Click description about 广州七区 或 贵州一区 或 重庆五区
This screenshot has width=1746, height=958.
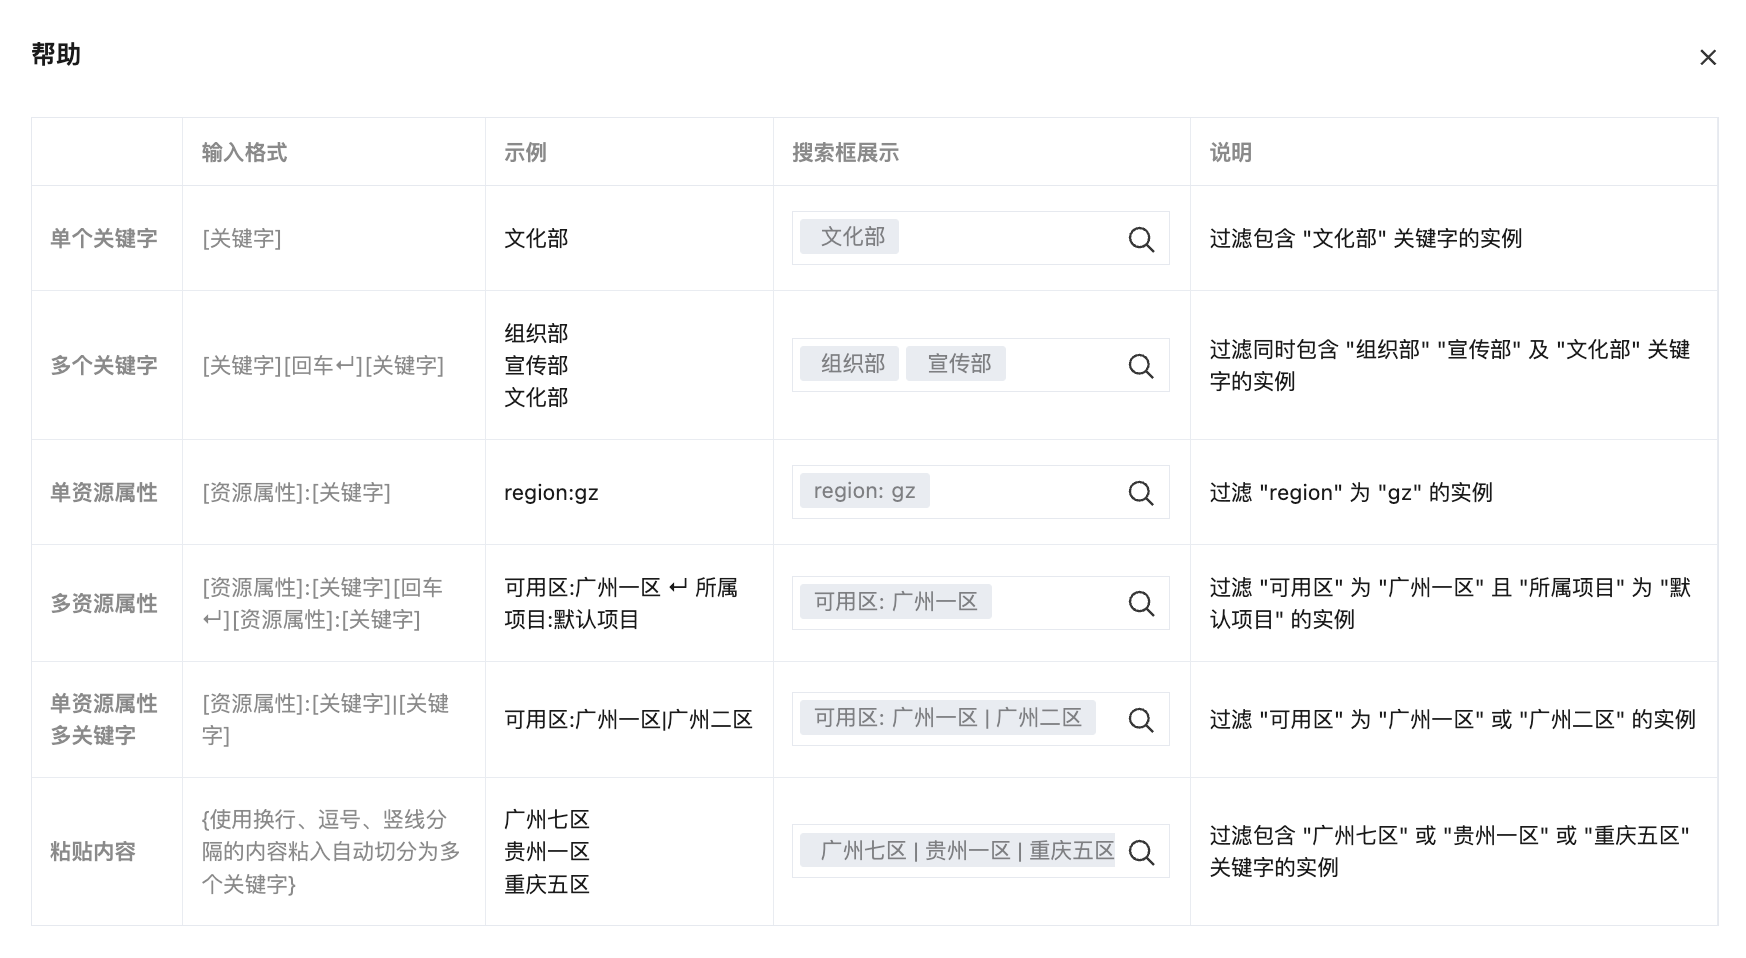point(1450,851)
